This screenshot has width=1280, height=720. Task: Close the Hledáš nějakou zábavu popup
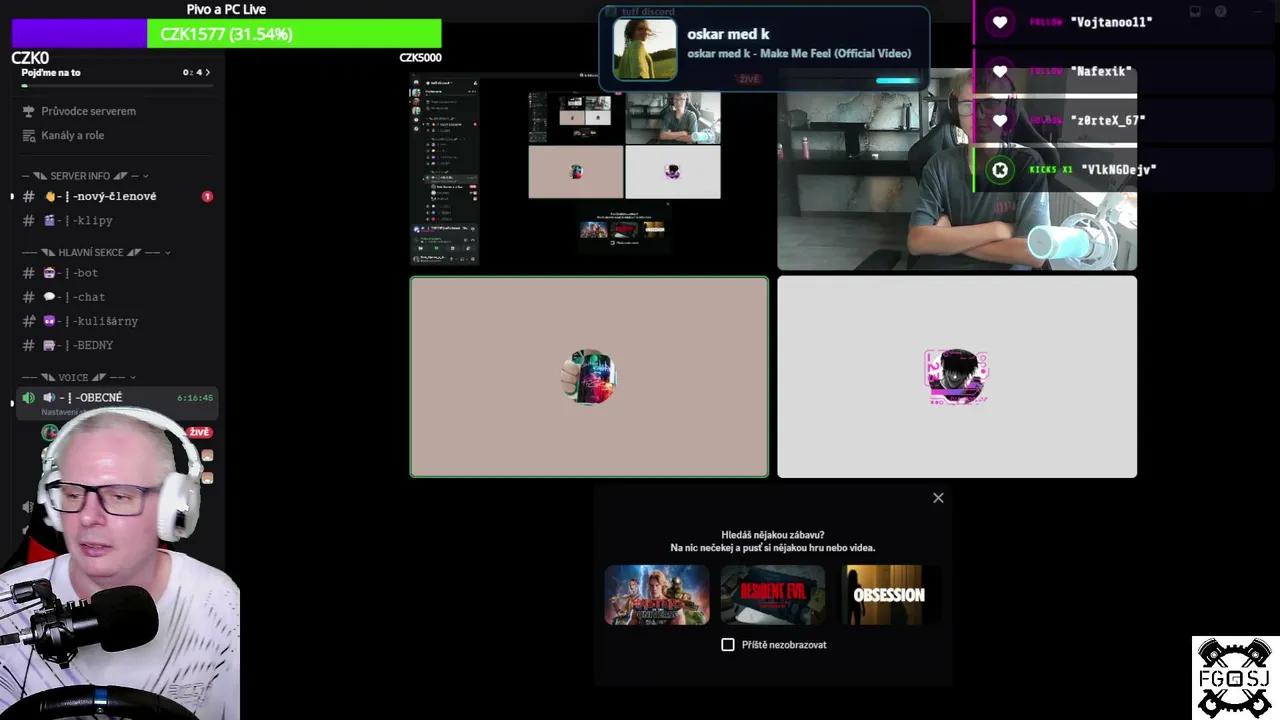938,498
